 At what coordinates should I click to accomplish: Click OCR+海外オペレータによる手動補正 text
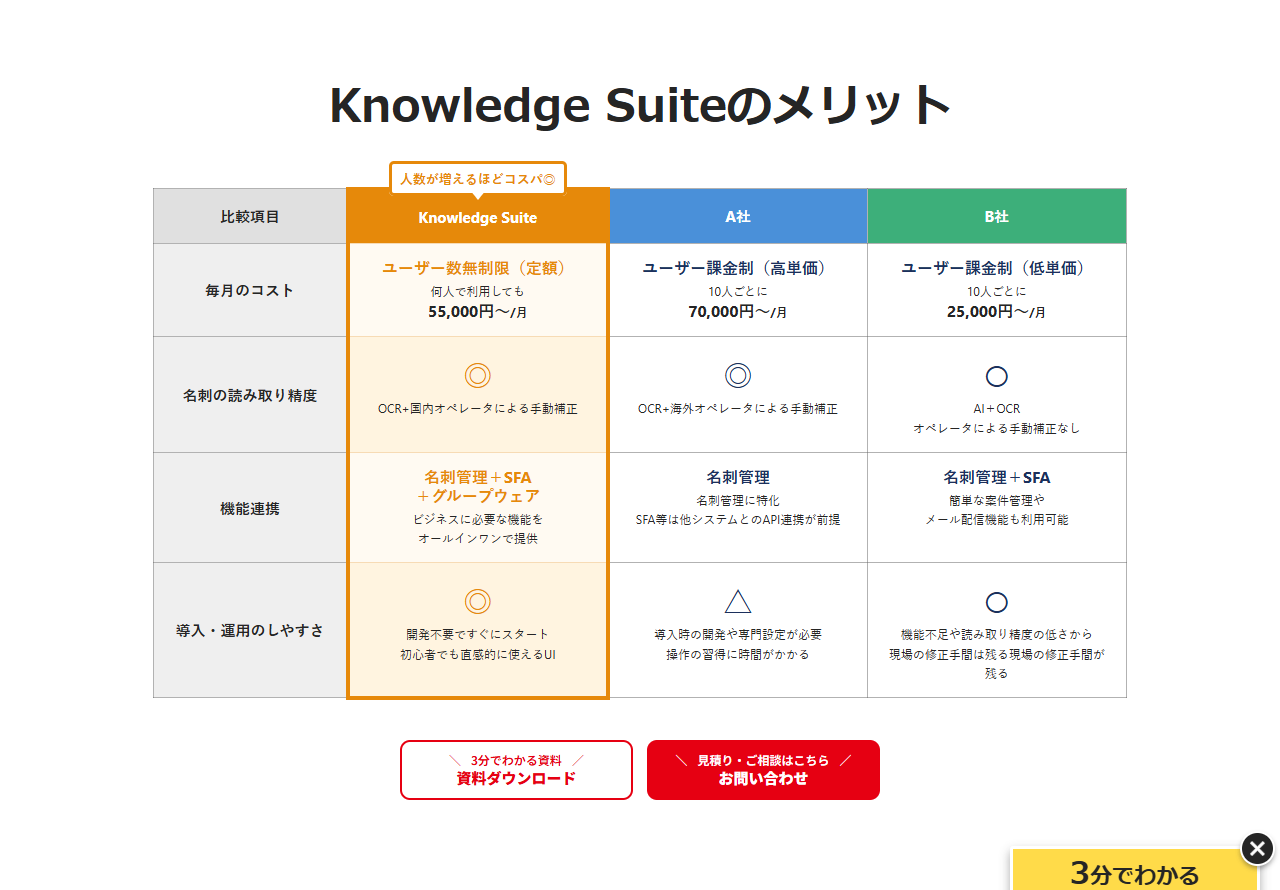coord(738,409)
